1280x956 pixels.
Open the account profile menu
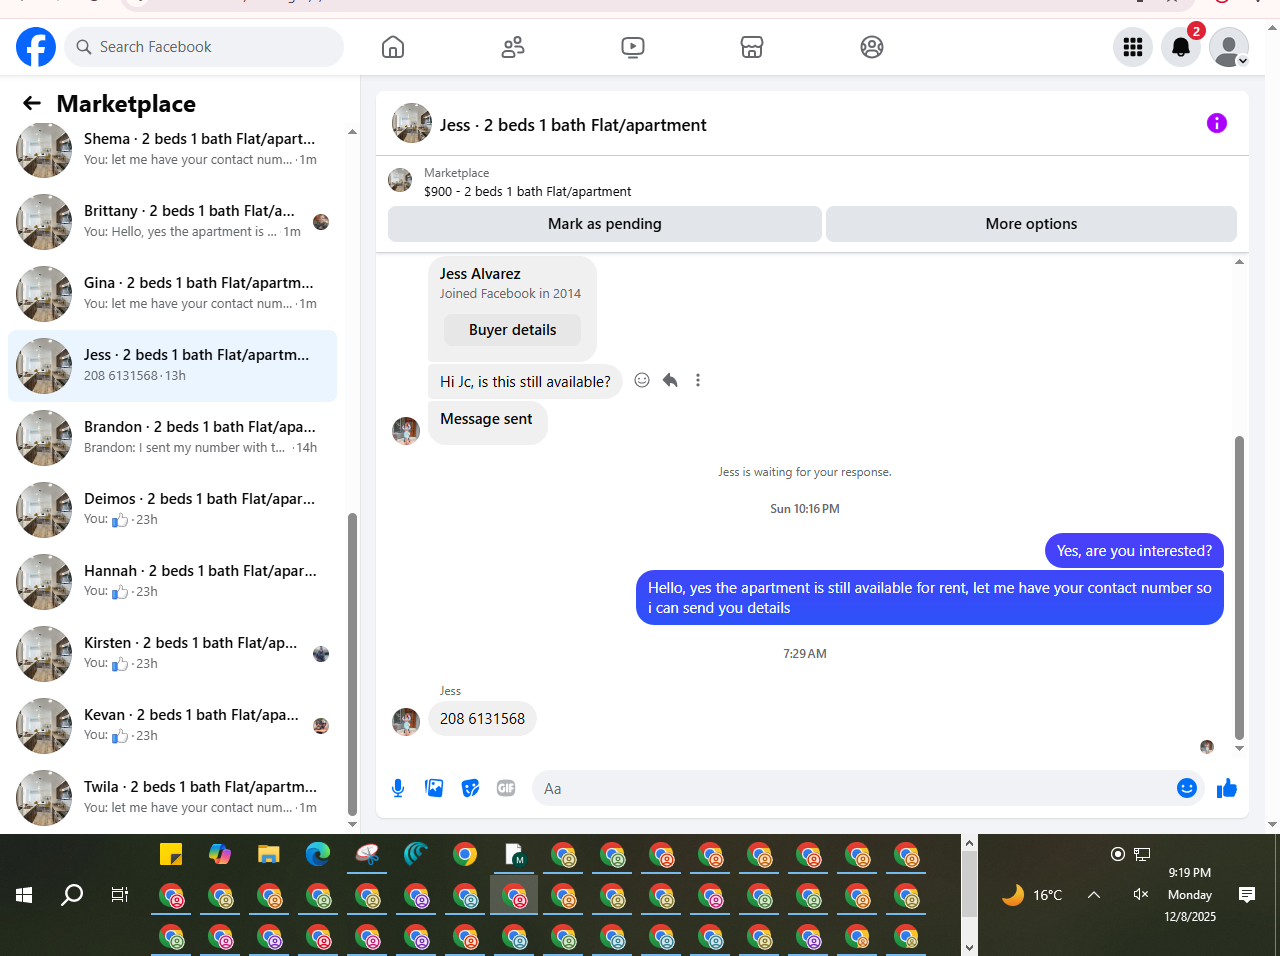[x=1229, y=47]
